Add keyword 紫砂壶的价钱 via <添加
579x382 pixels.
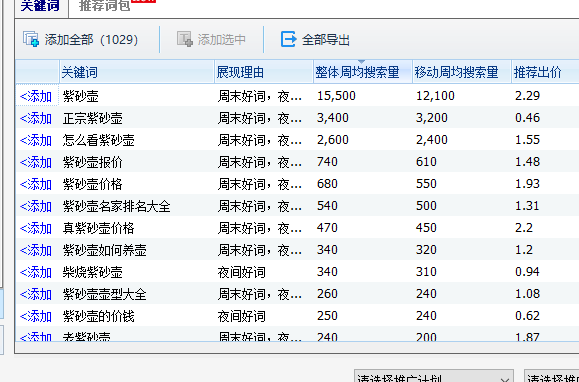point(35,316)
